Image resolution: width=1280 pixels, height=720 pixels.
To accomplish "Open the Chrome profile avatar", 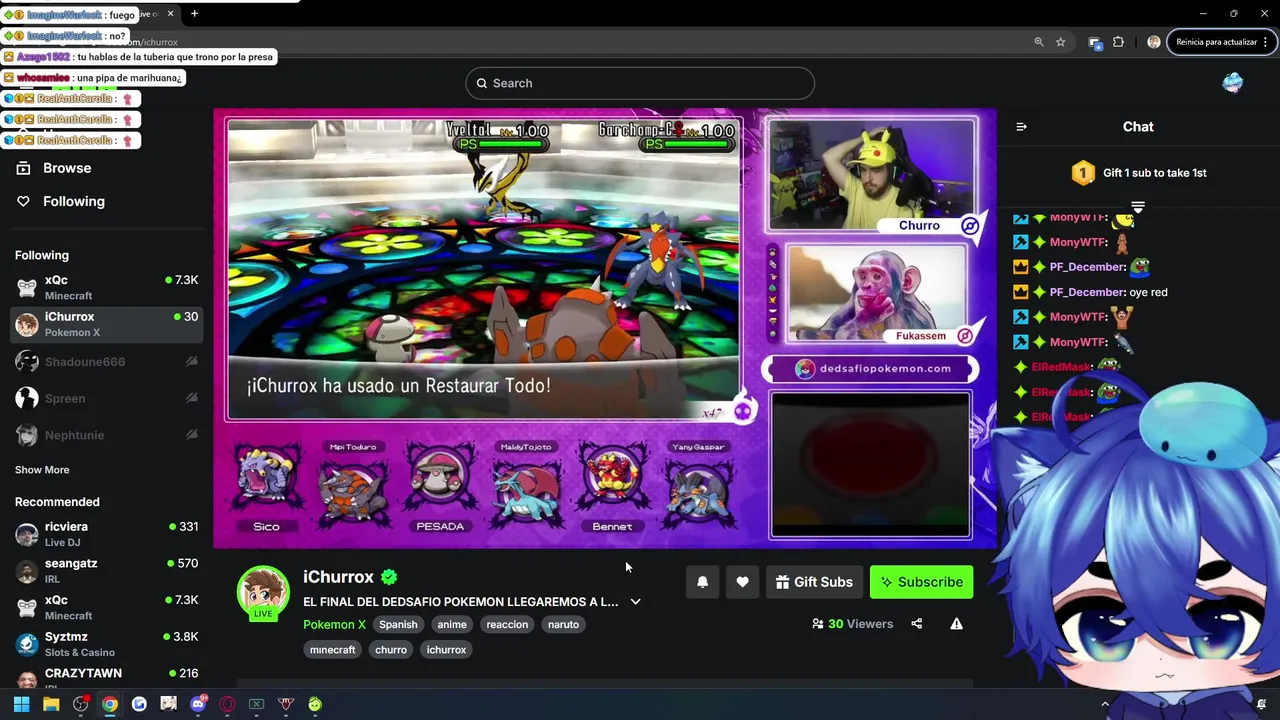I will 1154,42.
